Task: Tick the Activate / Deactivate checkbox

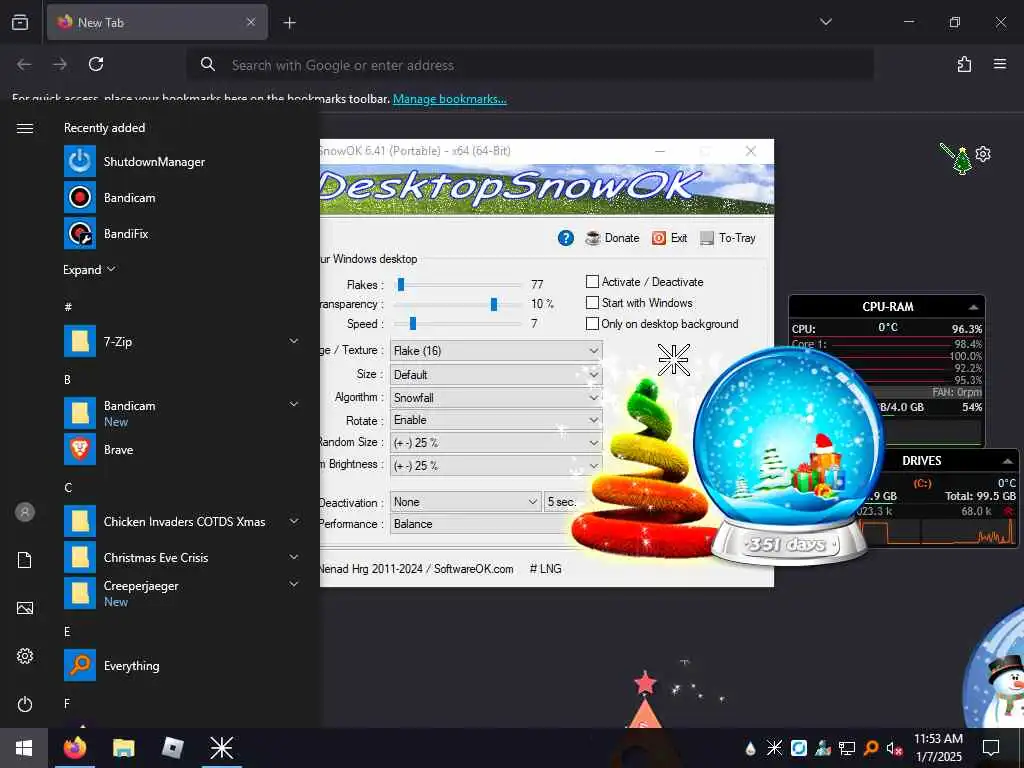Action: pos(592,281)
